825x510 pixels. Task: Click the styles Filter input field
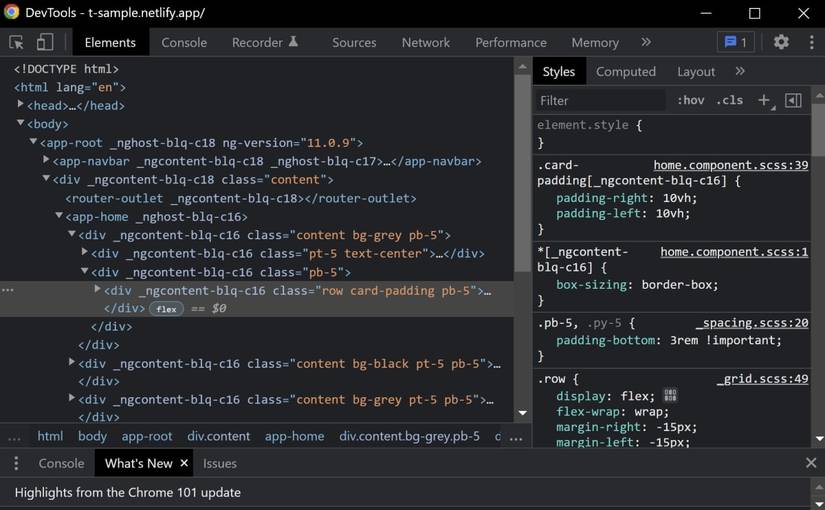click(600, 100)
